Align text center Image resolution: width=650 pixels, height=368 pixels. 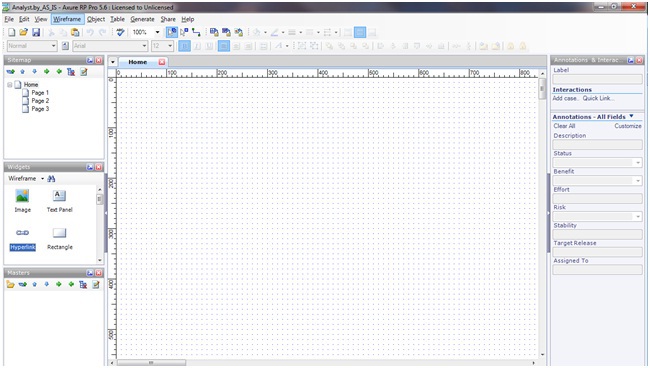pyautogui.click(x=236, y=46)
